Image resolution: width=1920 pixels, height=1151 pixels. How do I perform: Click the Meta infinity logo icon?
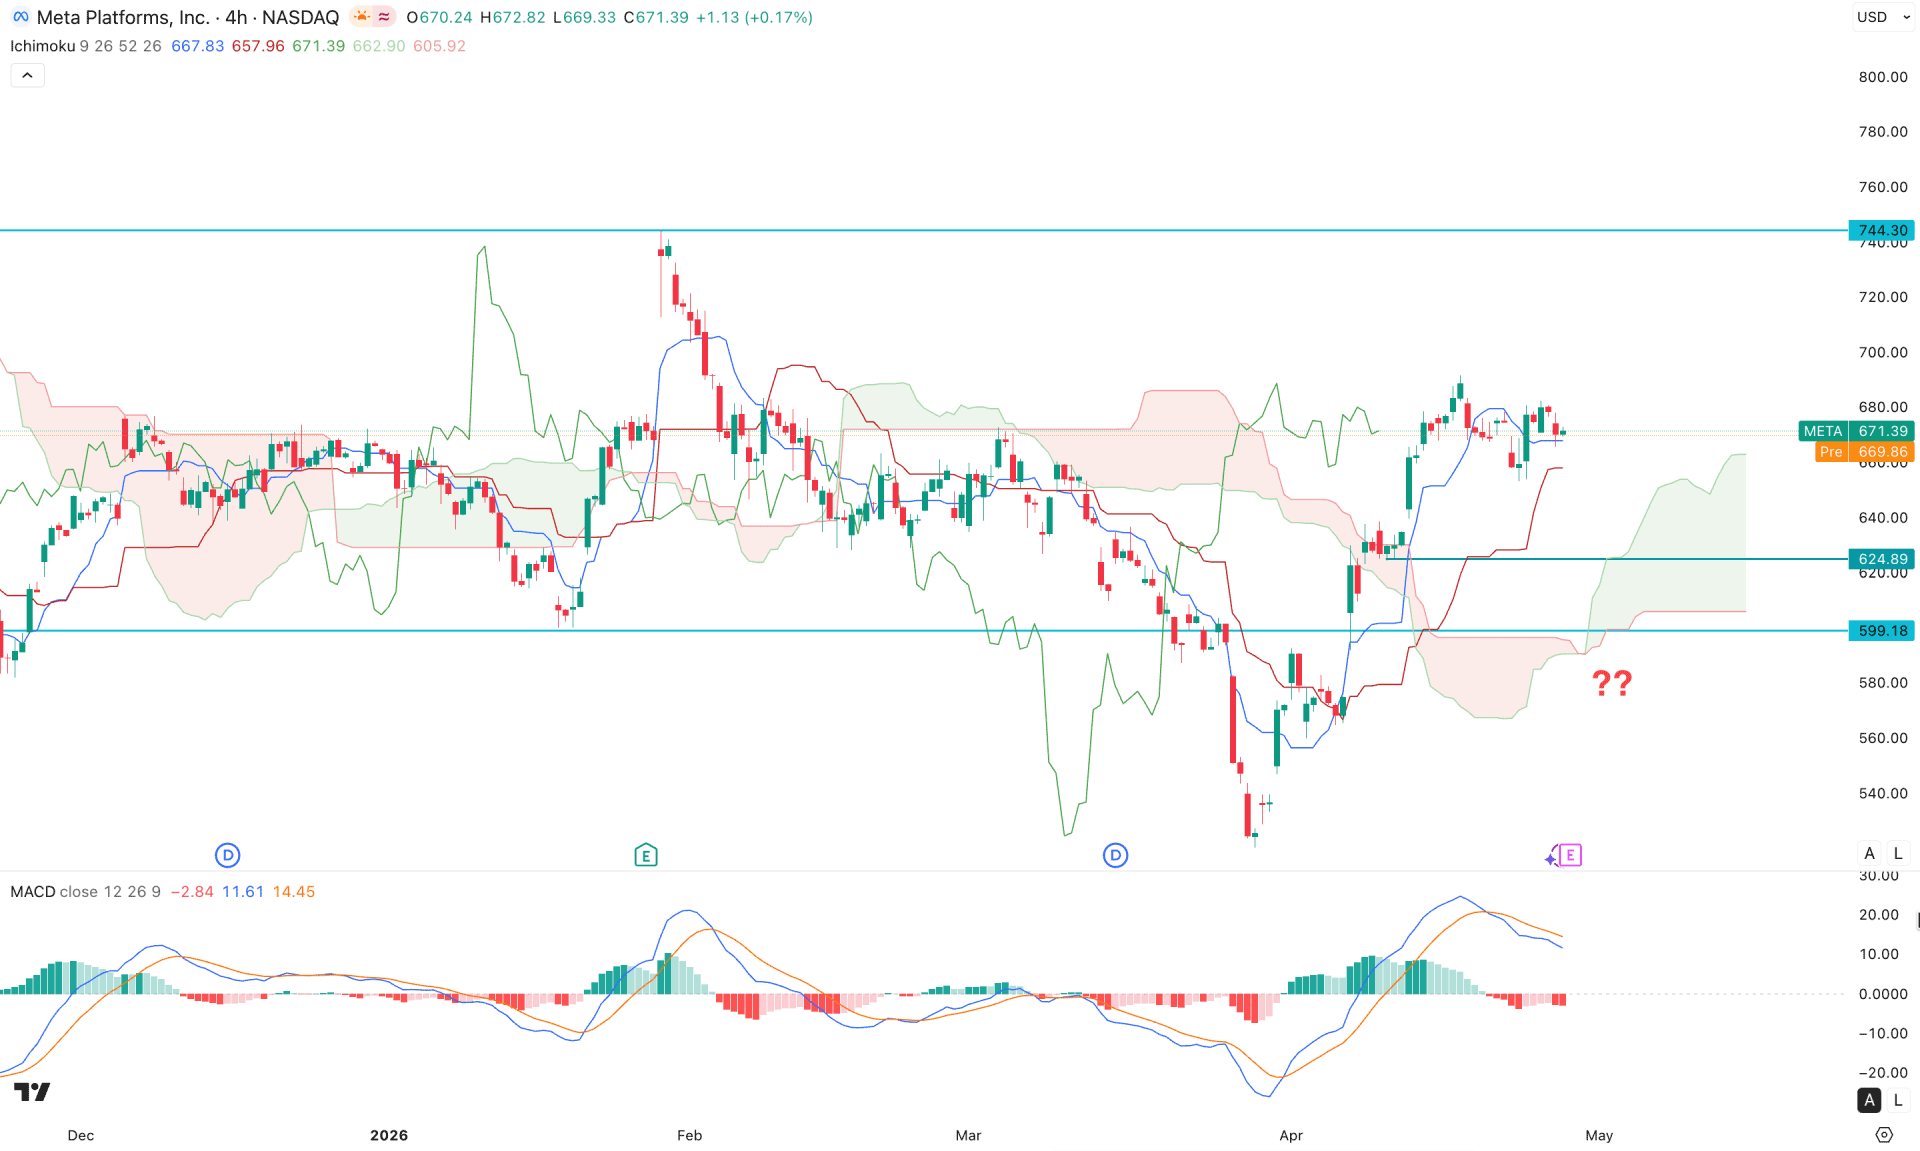20,17
